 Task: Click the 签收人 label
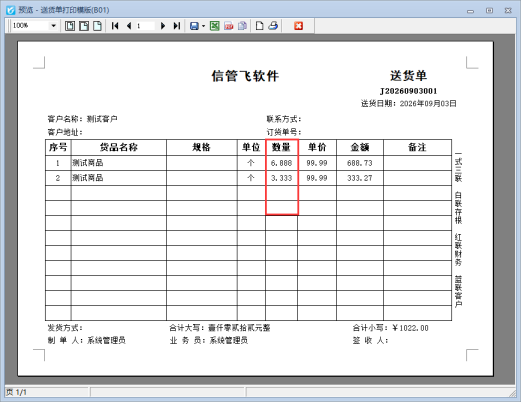[x=371, y=340]
